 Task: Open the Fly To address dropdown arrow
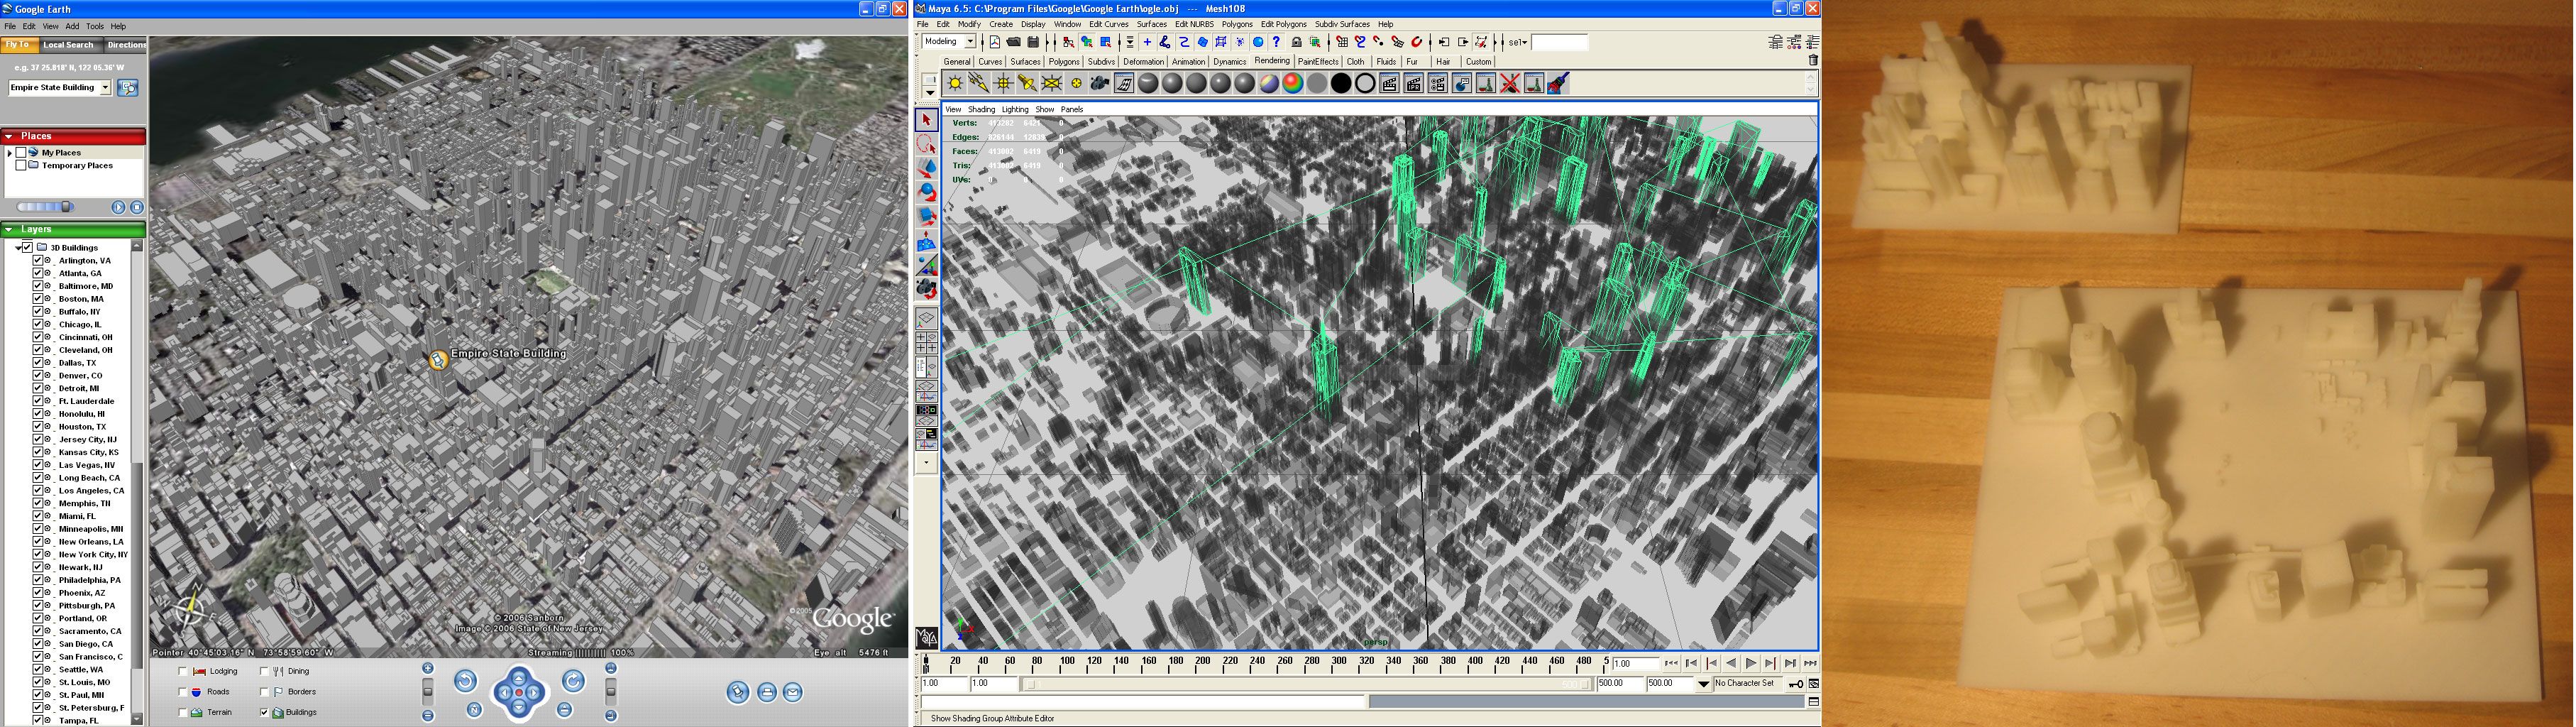pyautogui.click(x=105, y=88)
